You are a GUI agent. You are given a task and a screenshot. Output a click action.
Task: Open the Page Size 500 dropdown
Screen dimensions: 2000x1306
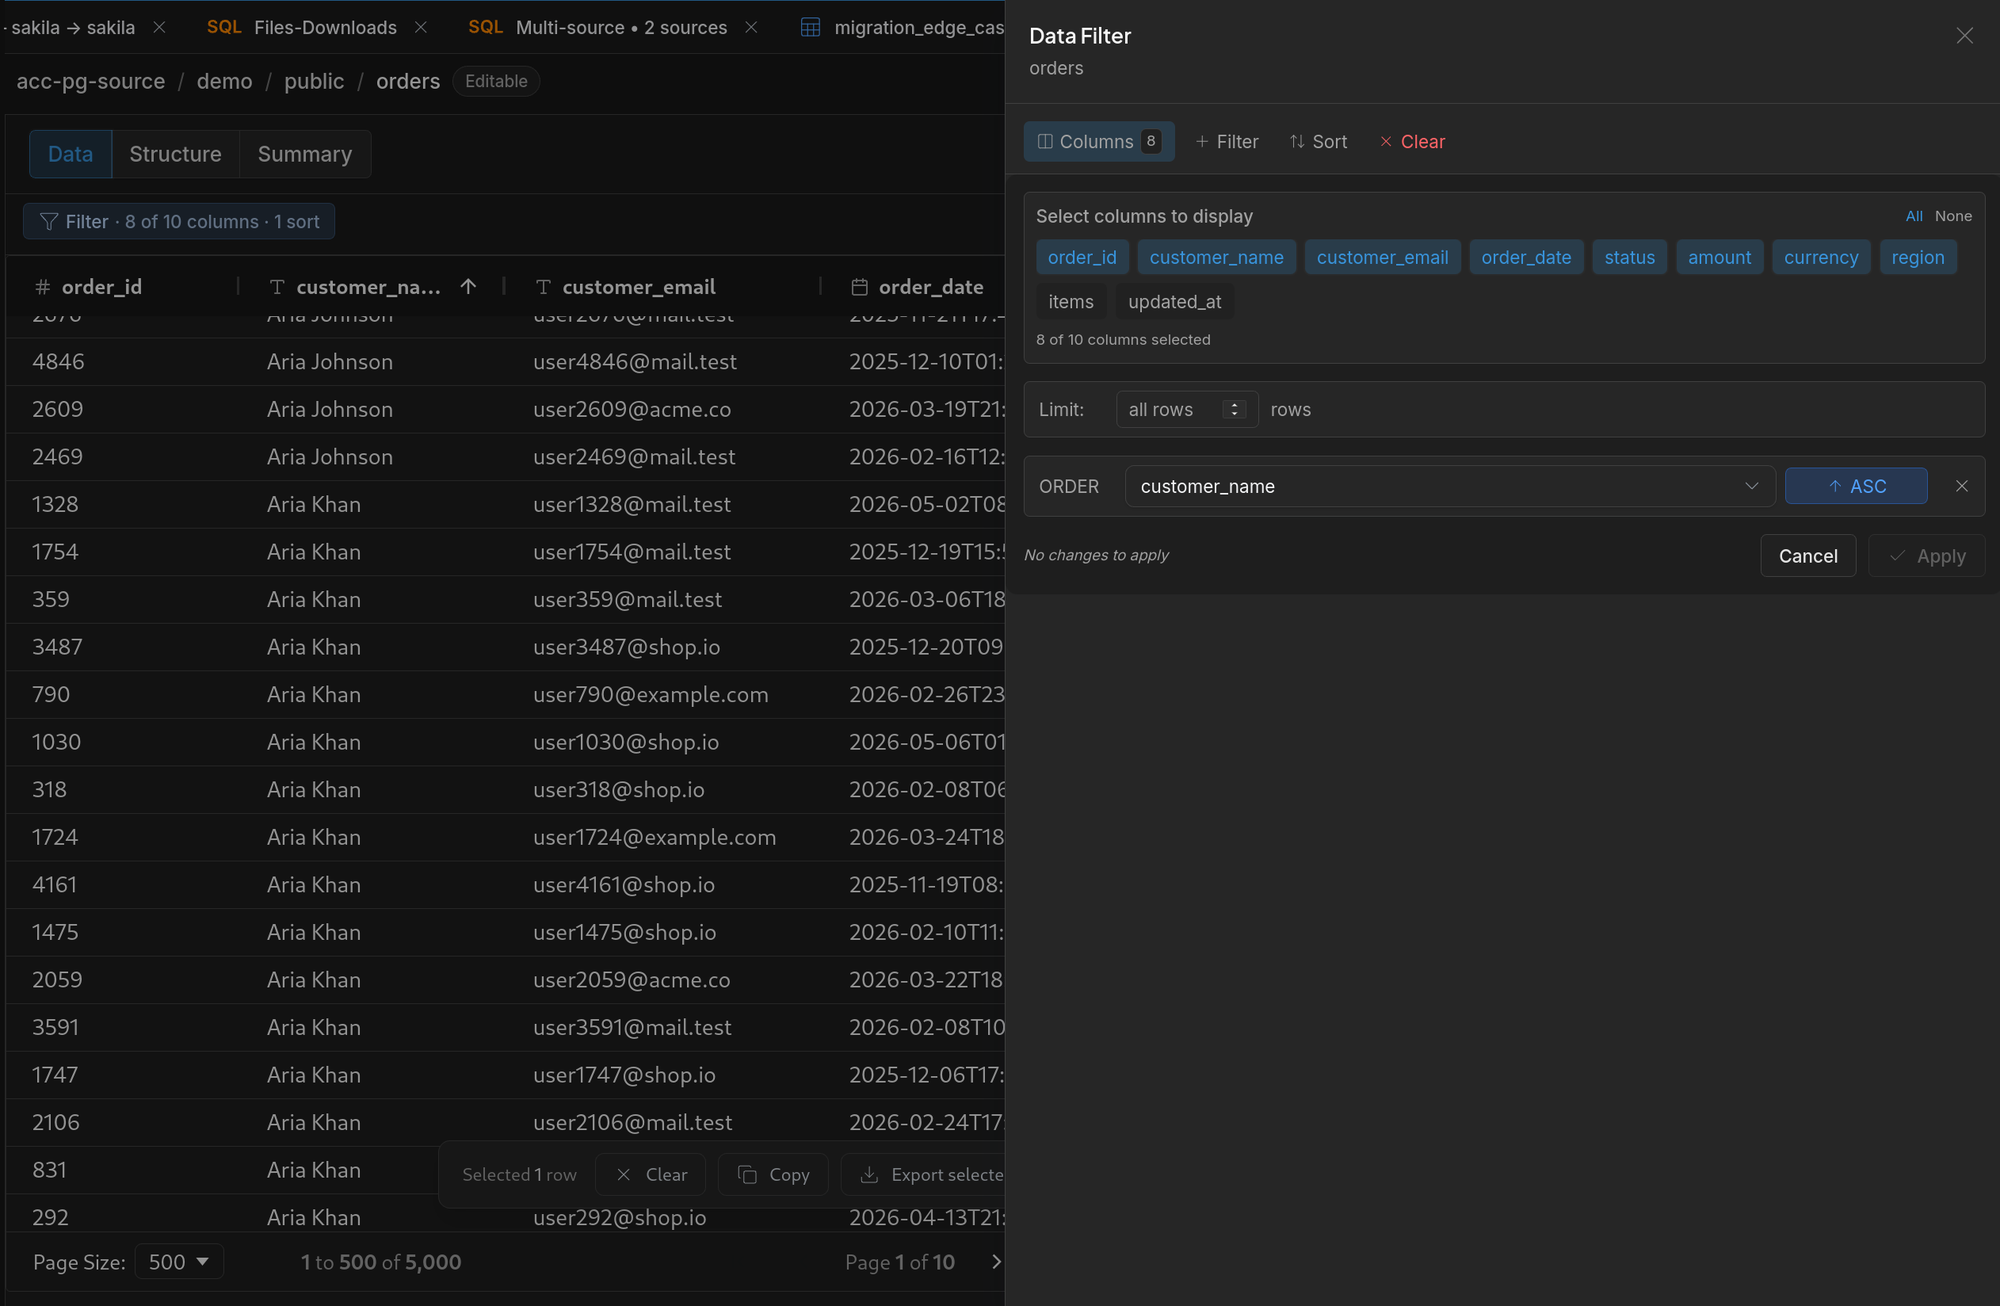[x=179, y=1262]
